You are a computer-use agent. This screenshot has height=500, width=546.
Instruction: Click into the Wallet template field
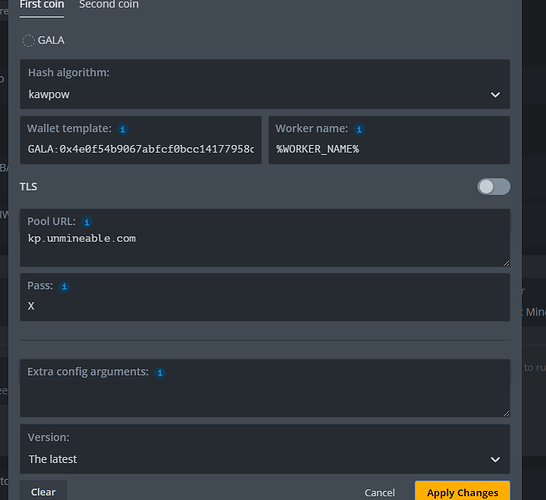141,140
